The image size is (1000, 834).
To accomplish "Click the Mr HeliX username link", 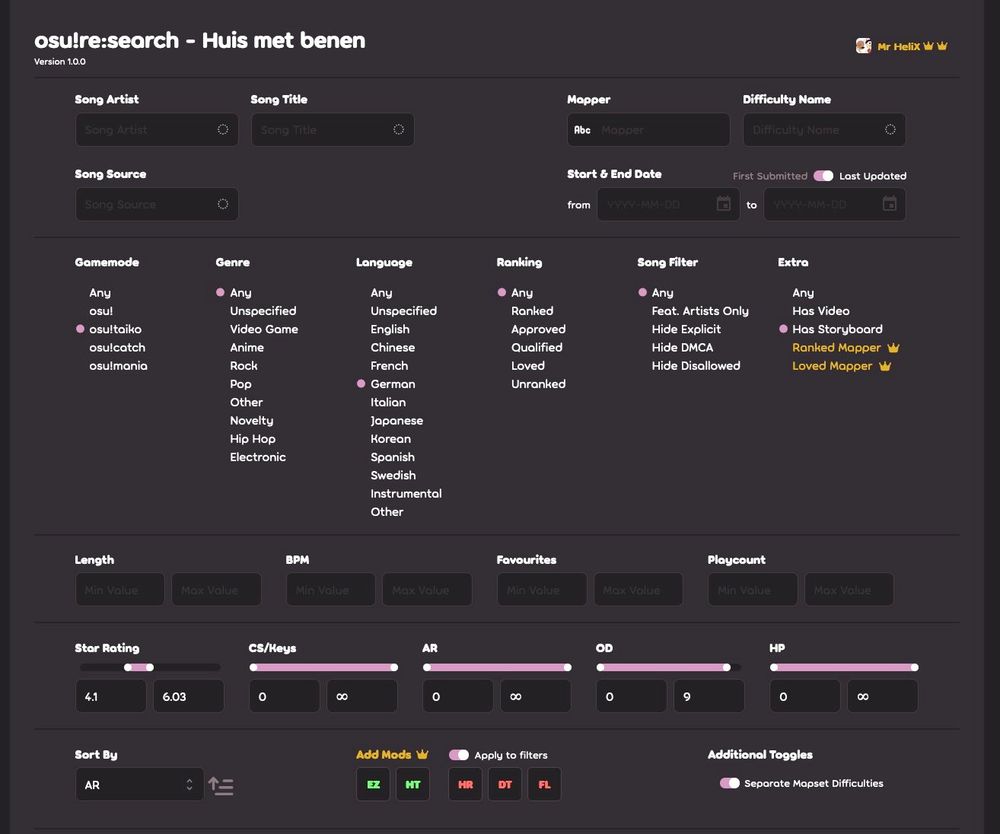I will click(899, 47).
